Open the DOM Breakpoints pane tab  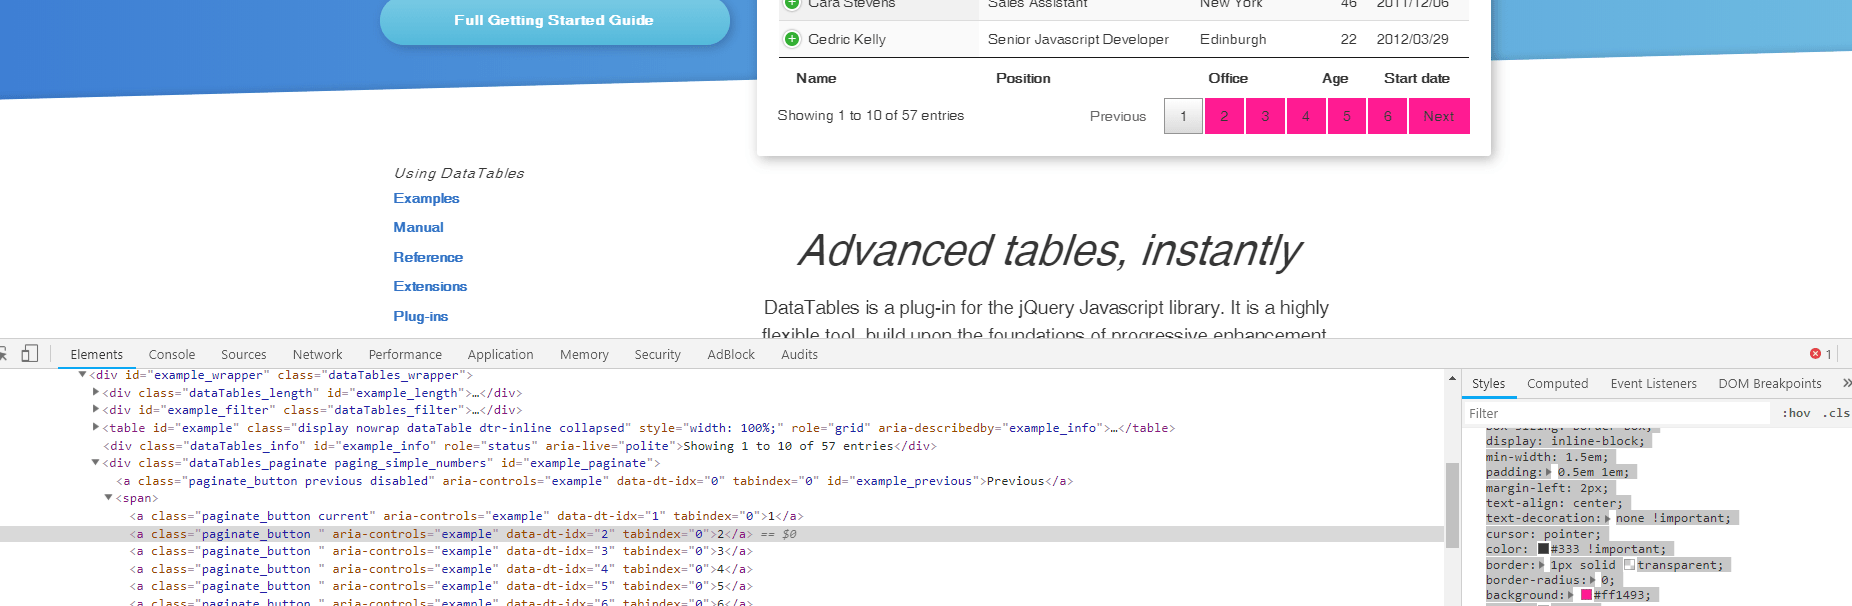pos(1770,383)
